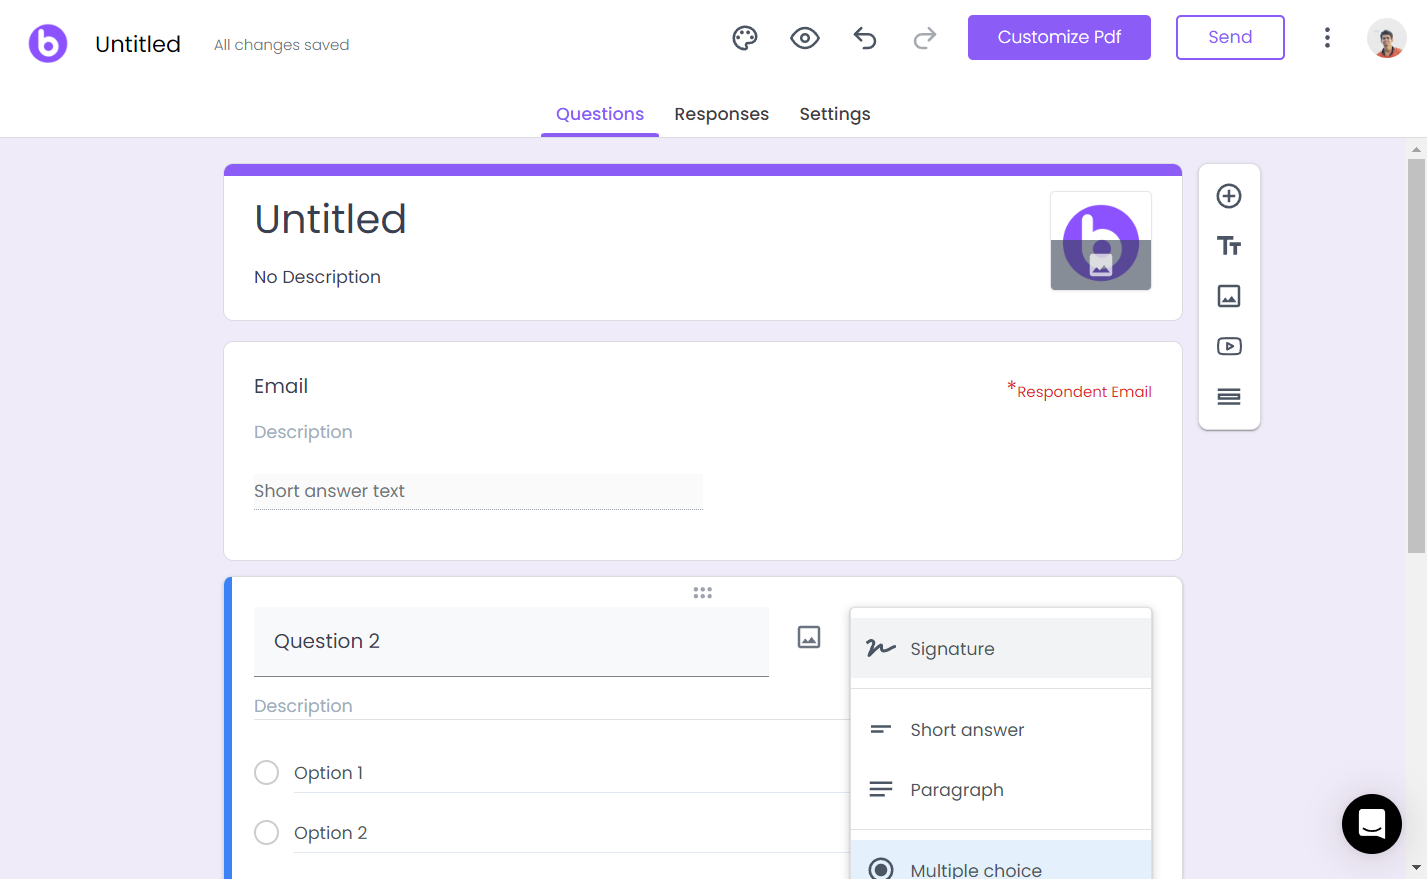Change the form header logo image
Image resolution: width=1427 pixels, height=879 pixels.
pos(1101,241)
